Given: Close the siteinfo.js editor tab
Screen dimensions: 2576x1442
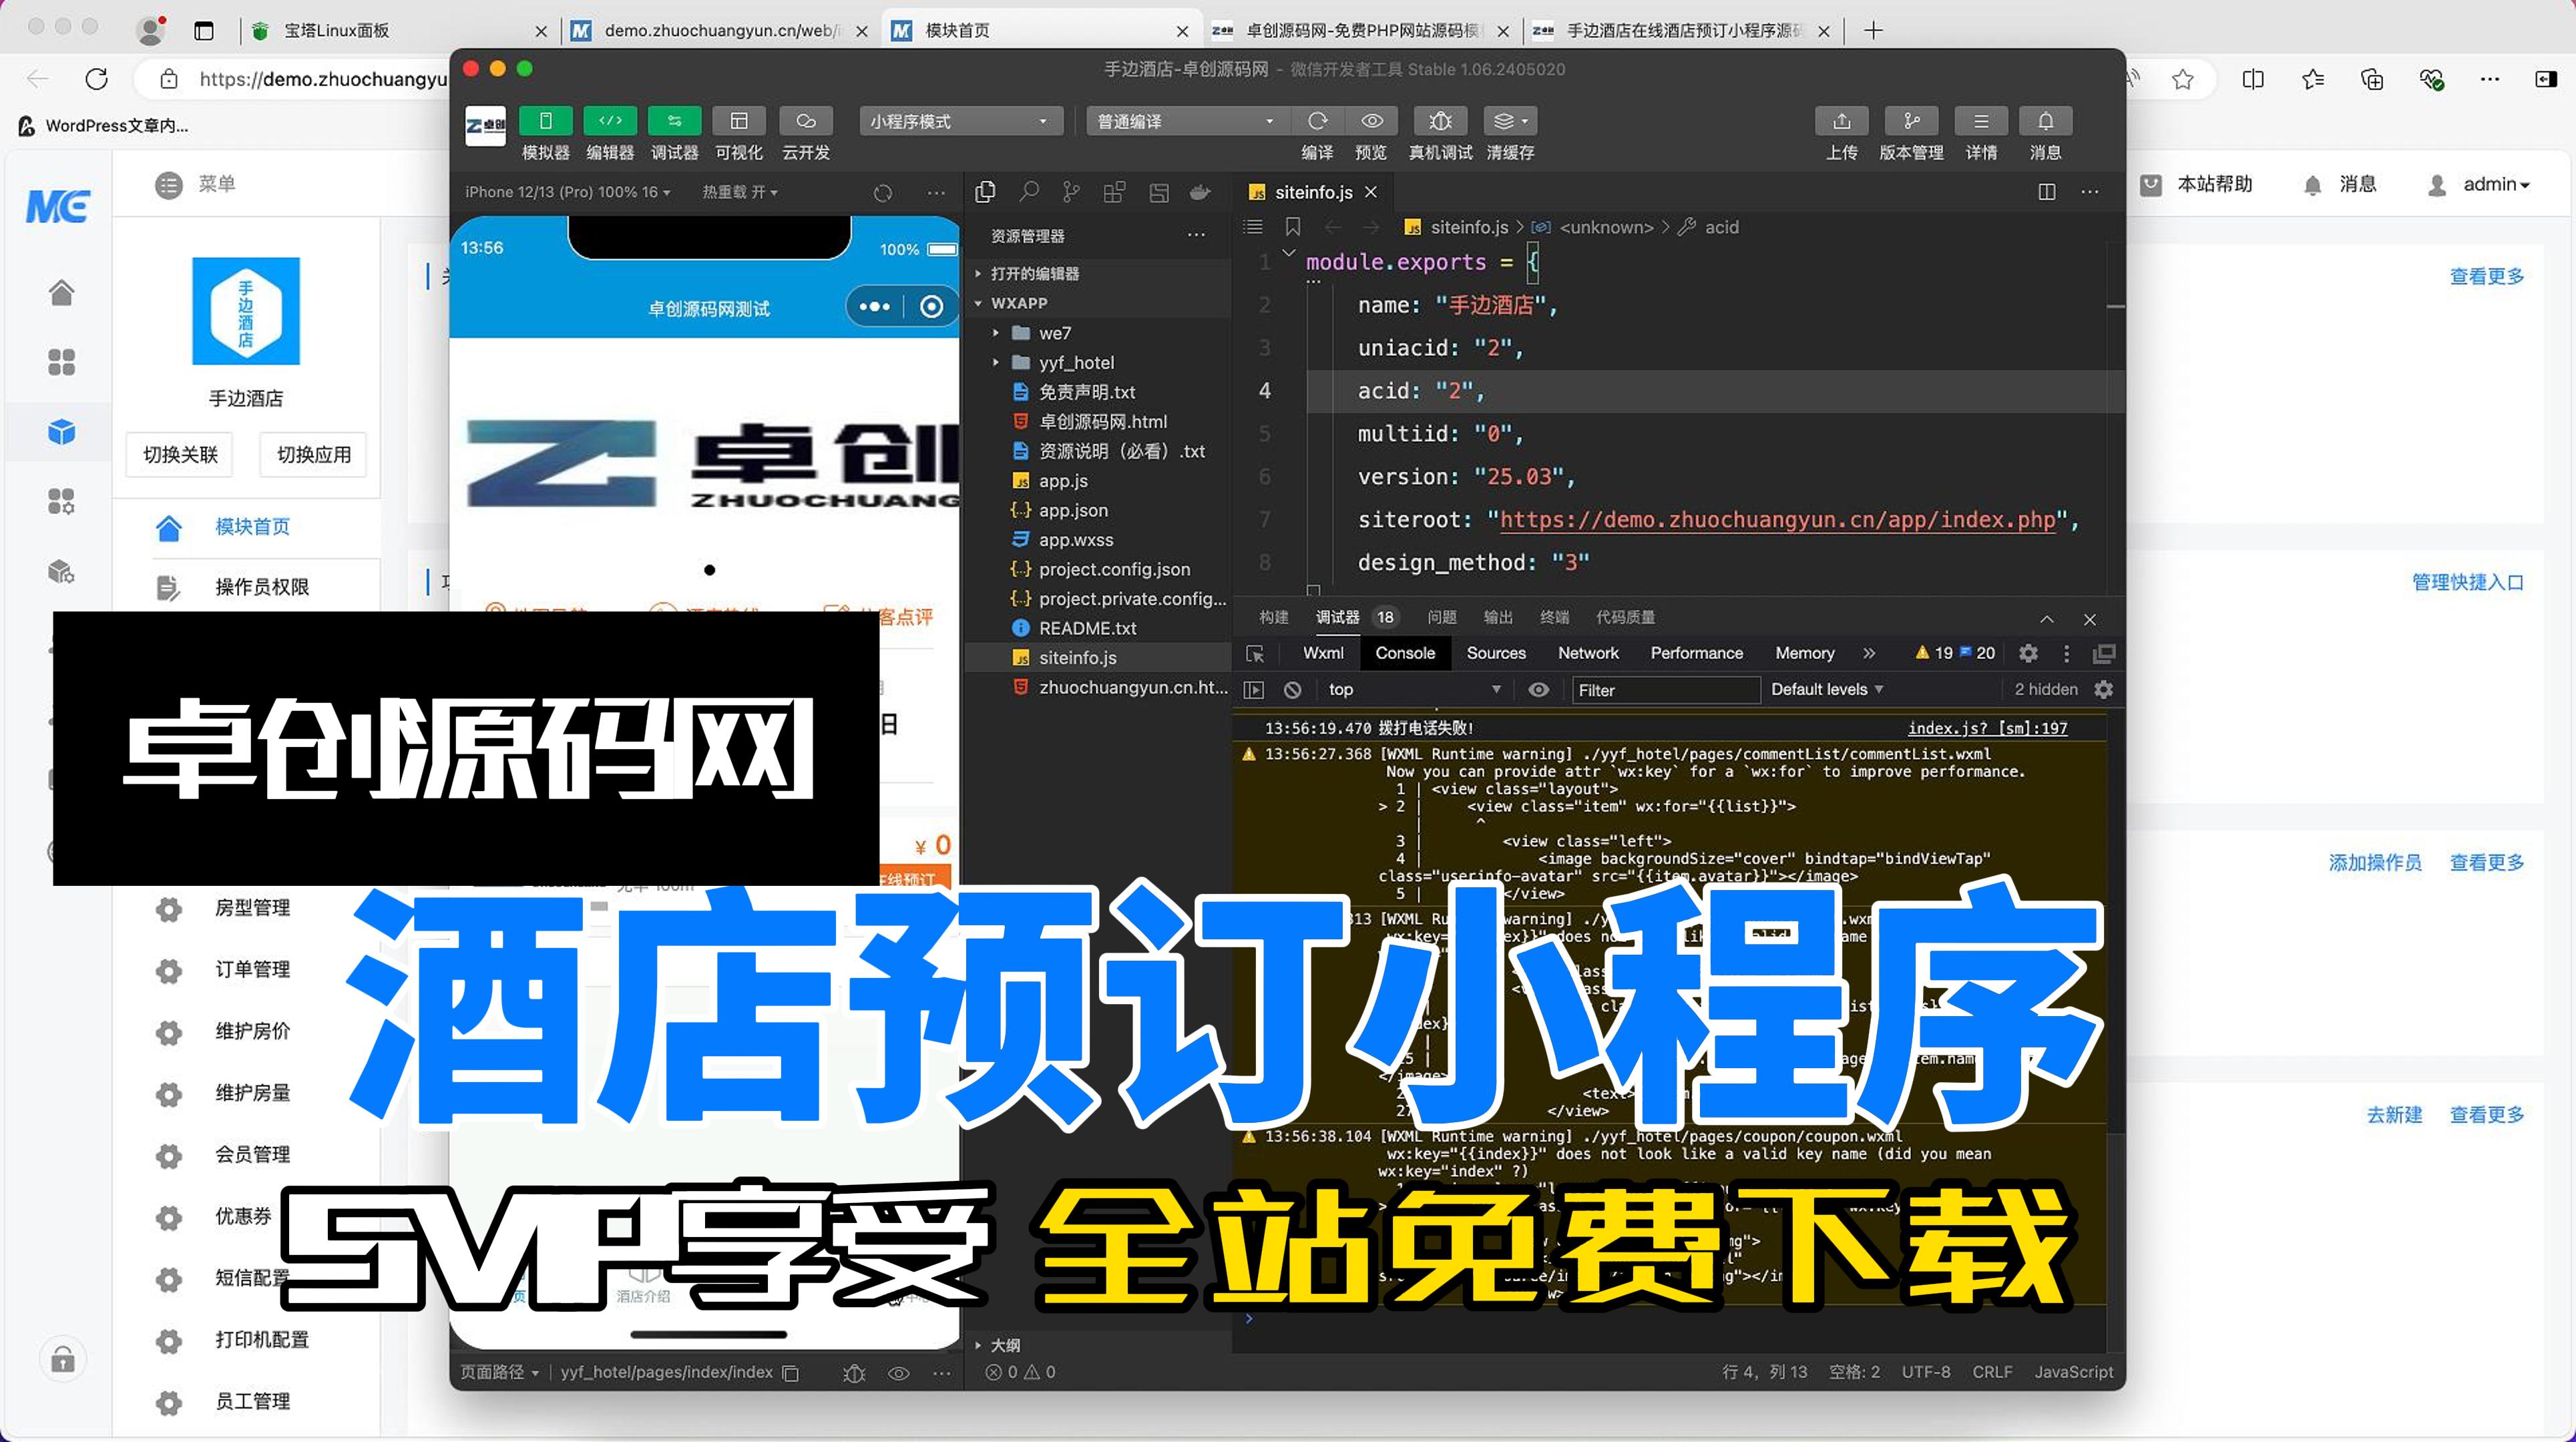Looking at the screenshot, I should coord(1371,192).
